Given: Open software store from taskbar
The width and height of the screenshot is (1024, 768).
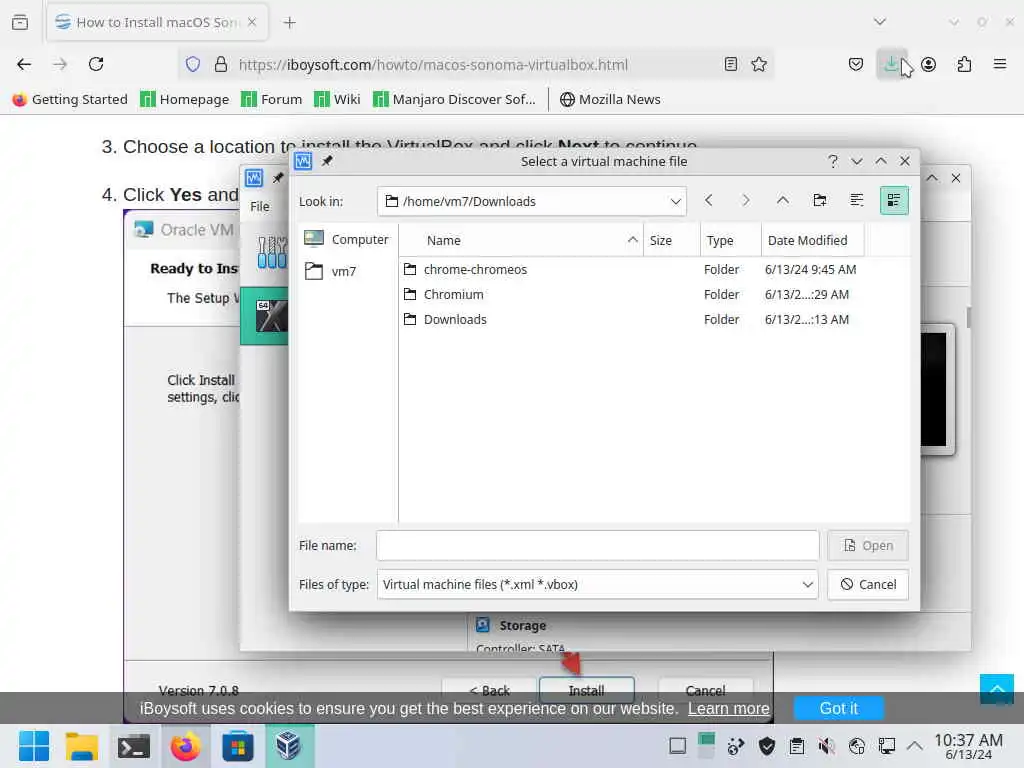Looking at the screenshot, I should point(238,746).
